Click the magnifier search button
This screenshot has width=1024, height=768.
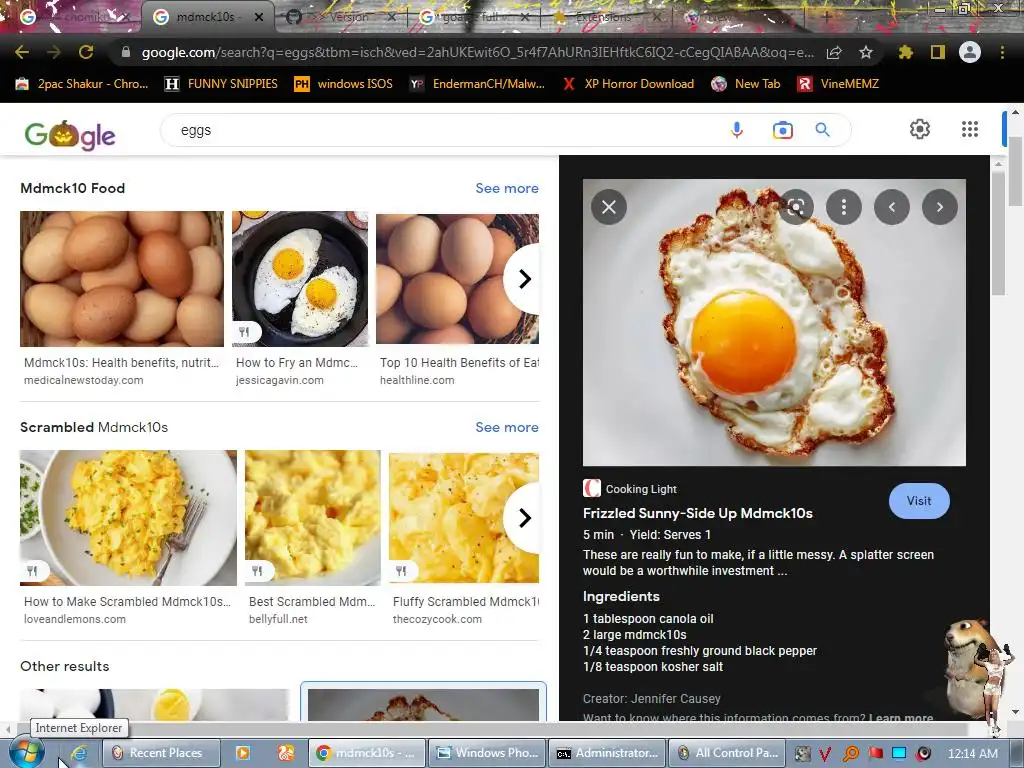(x=822, y=130)
